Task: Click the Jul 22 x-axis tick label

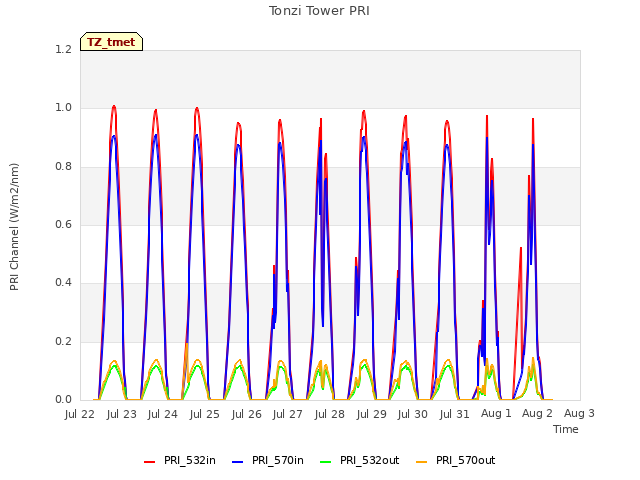Action: tap(80, 414)
